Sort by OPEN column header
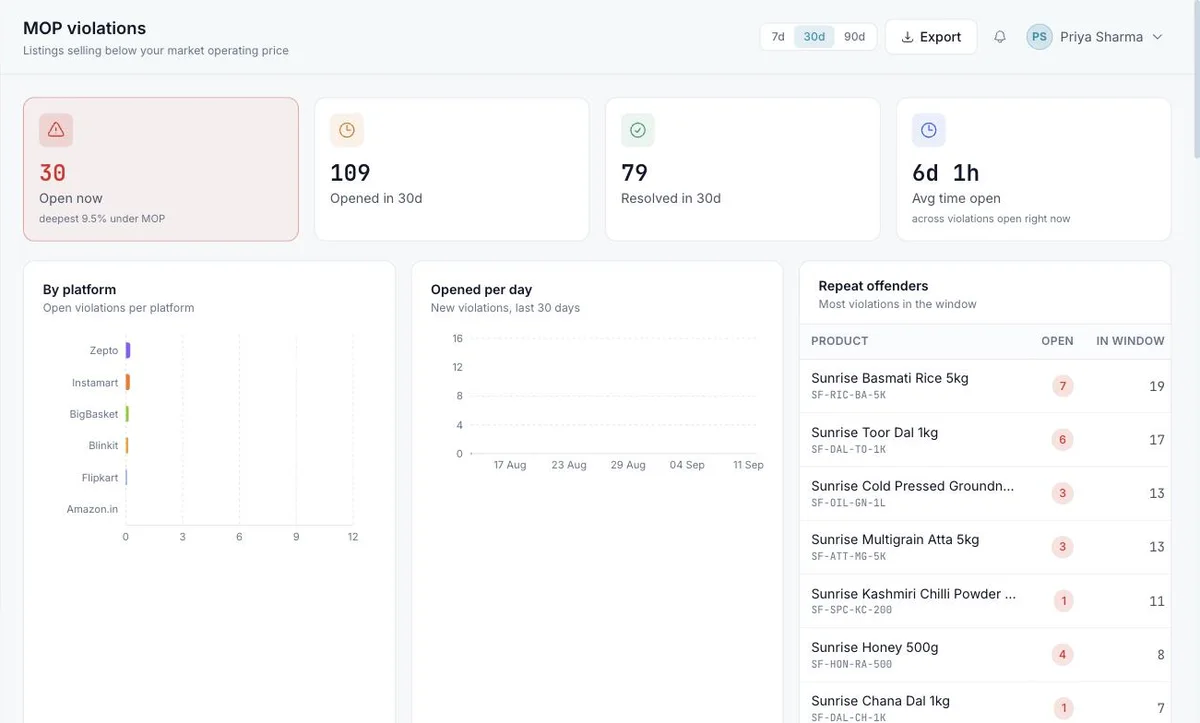Screen dimensions: 1200x723 [x=1057, y=341]
